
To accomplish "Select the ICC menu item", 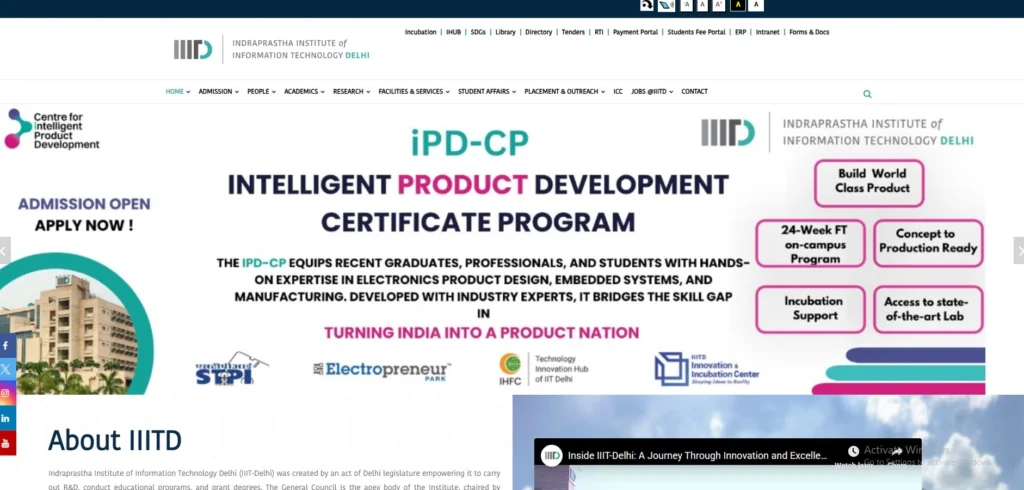I will (x=618, y=92).
